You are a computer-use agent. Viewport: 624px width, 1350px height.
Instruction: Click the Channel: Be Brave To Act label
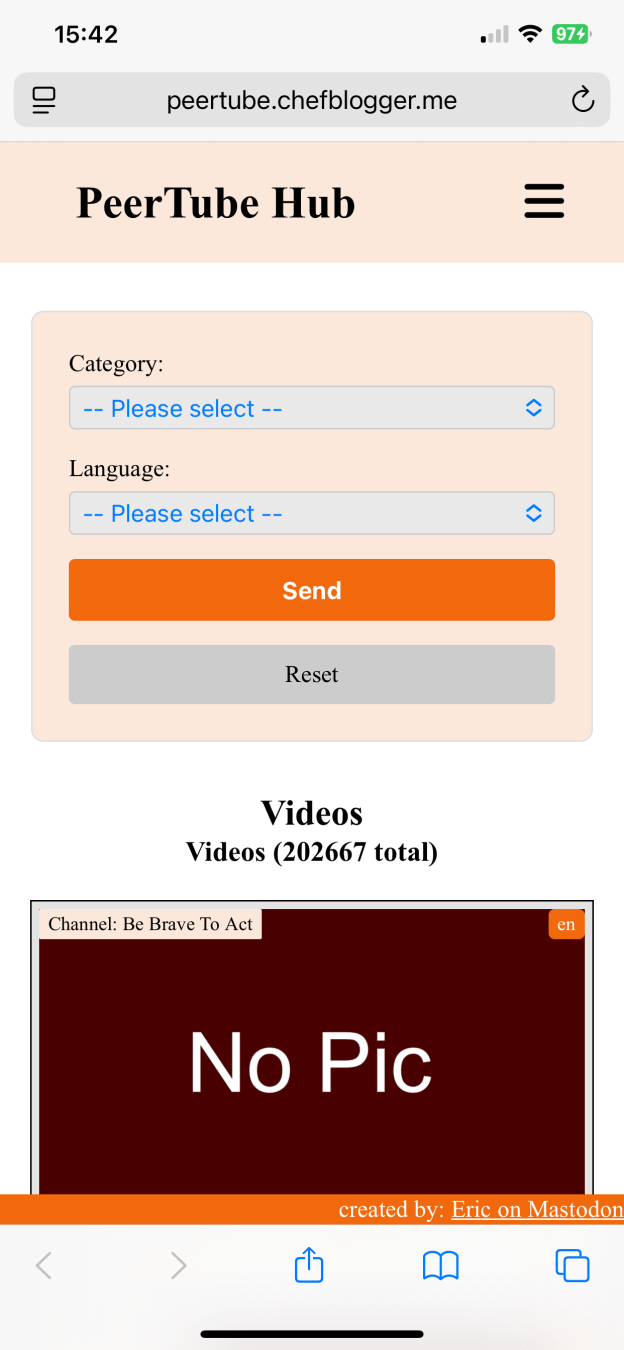[x=150, y=924]
